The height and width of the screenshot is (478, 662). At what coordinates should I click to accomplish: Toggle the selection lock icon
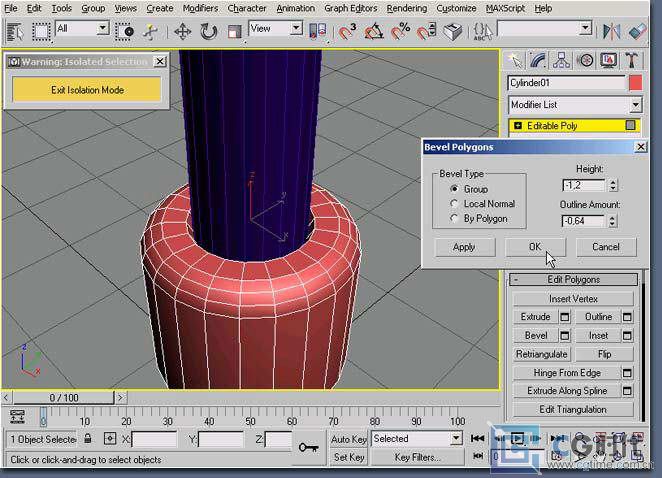point(87,438)
